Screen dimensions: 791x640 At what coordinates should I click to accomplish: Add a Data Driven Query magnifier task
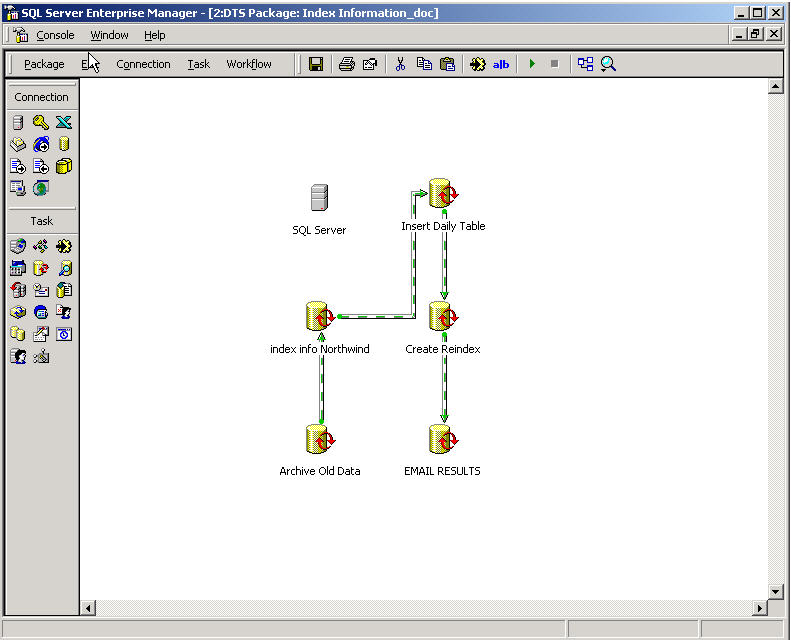pyautogui.click(x=64, y=268)
